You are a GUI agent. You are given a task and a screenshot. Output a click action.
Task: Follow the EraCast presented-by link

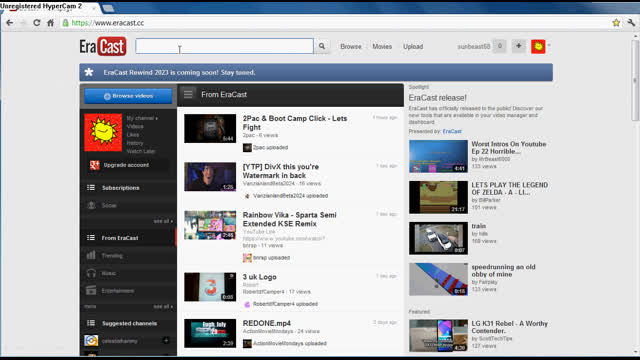point(452,131)
